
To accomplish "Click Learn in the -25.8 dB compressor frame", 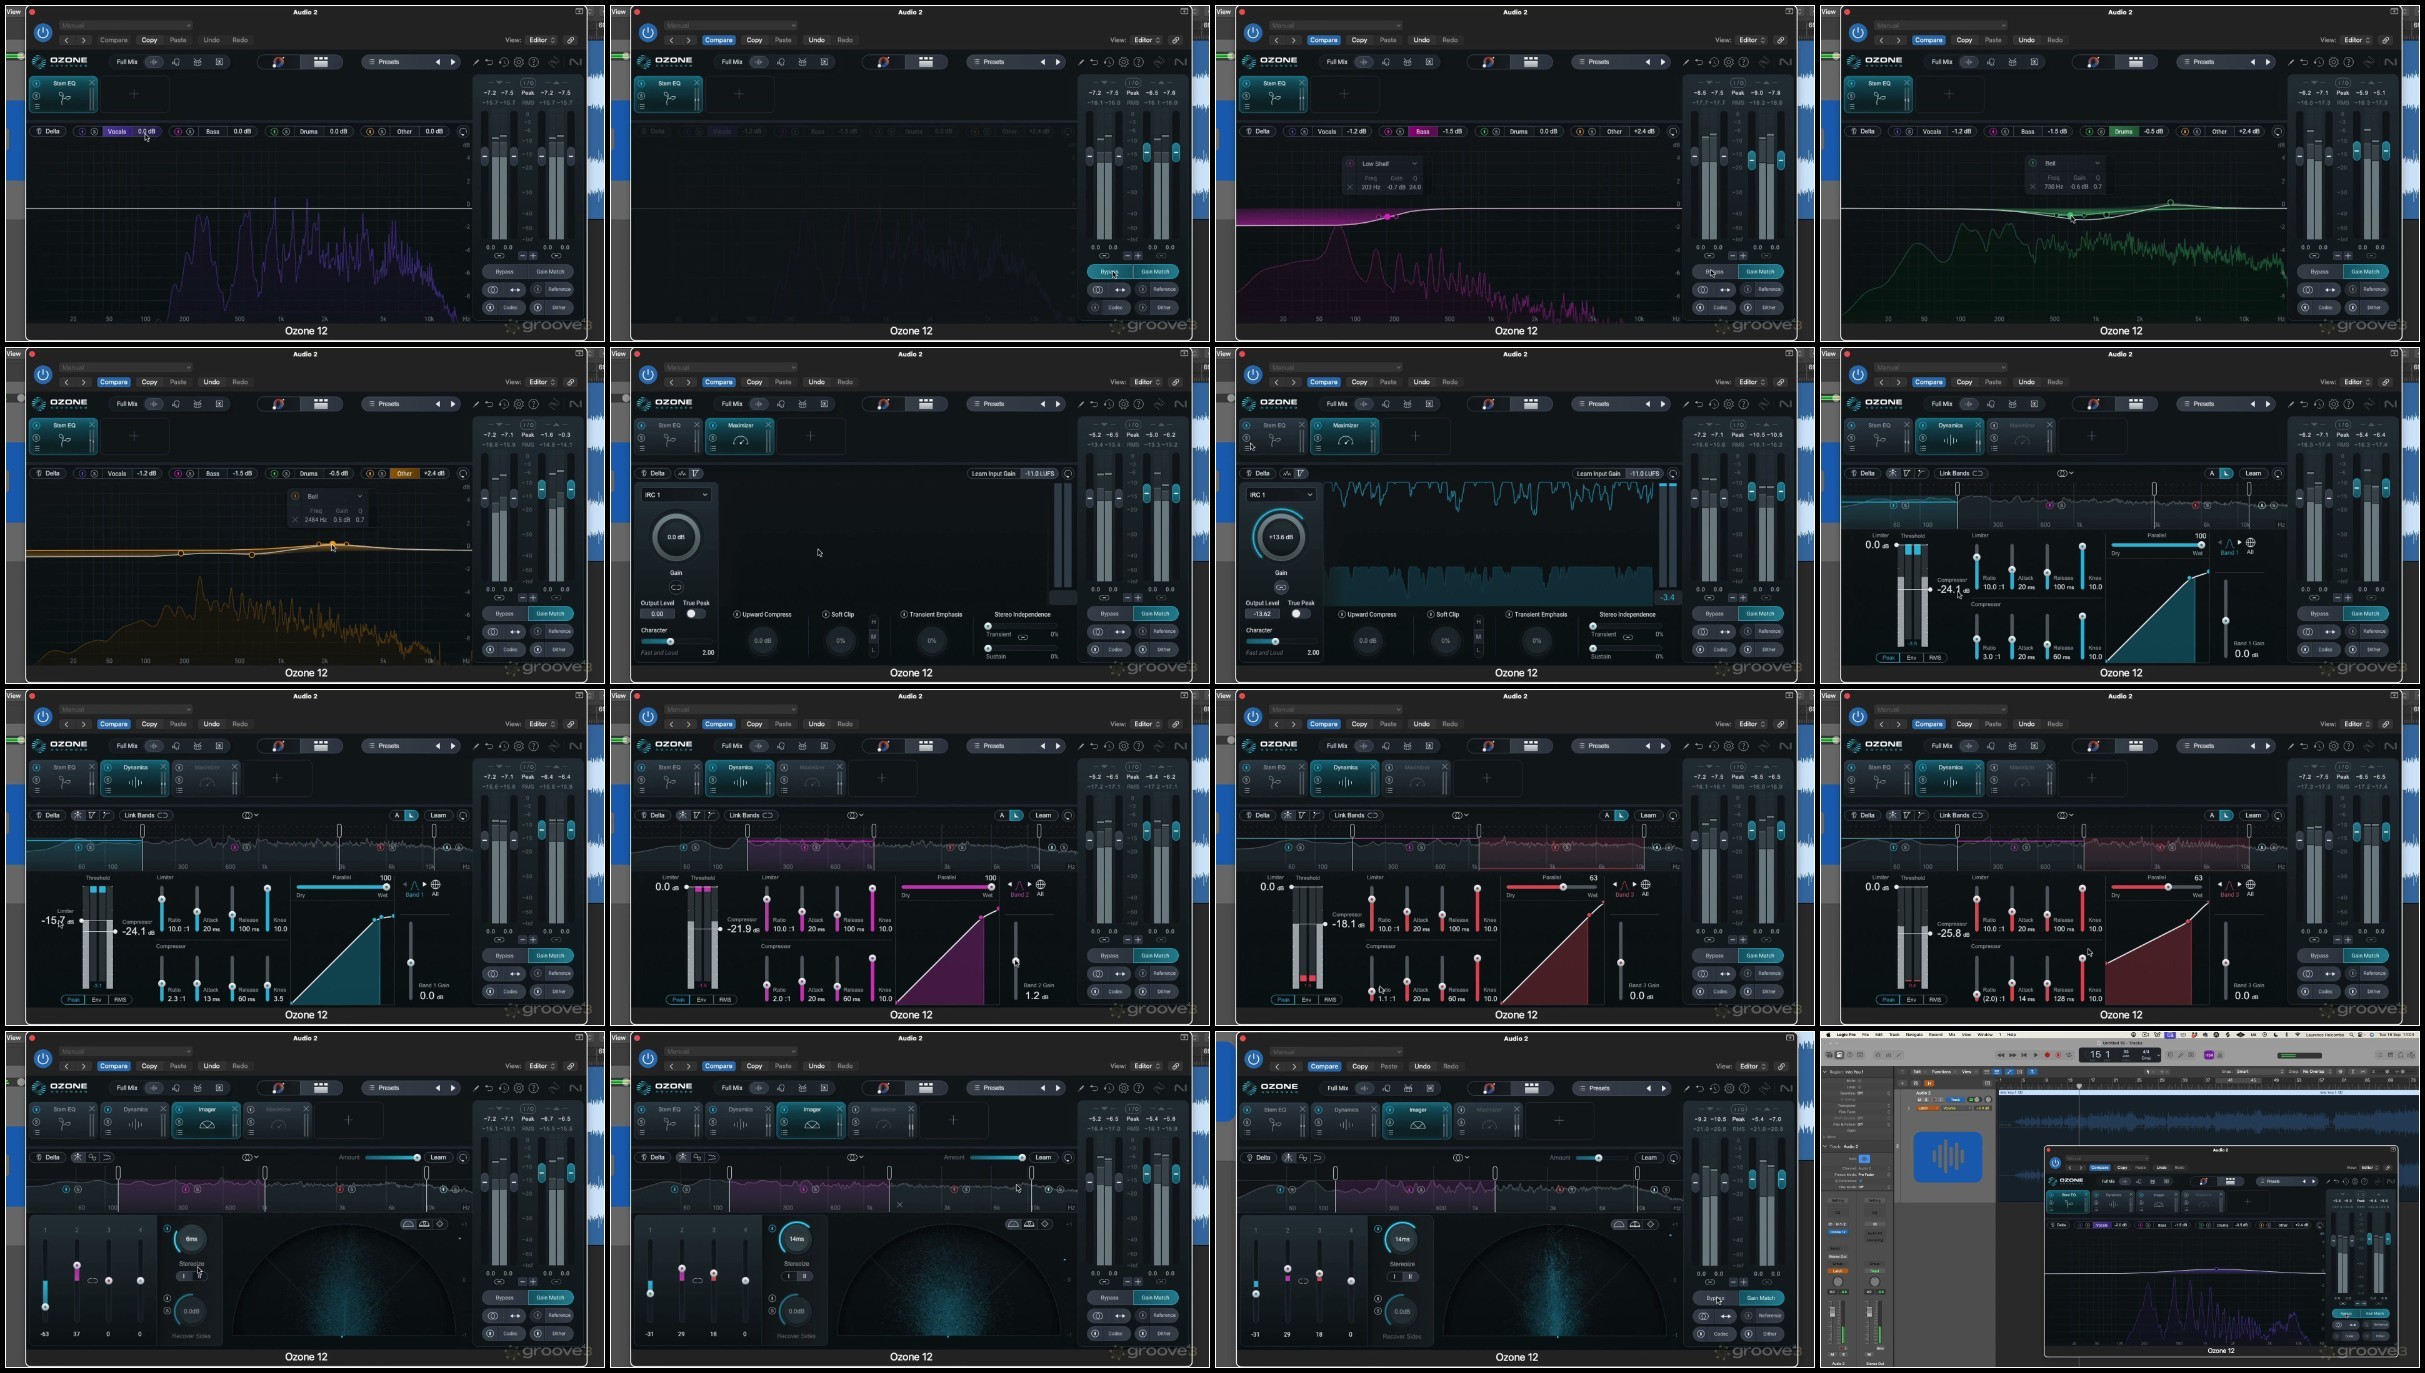I will click(2253, 816).
